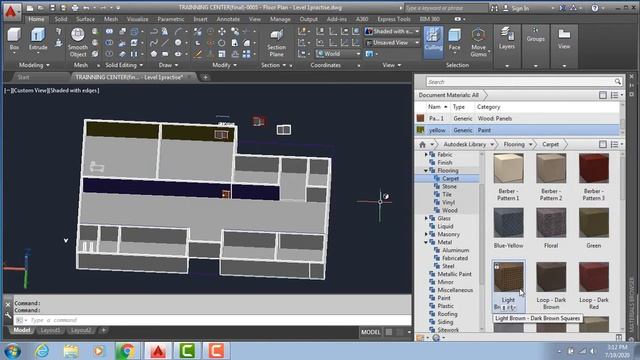Go to the Materials library Home icon
Viewport: 640px width, 360px height.
[x=422, y=144]
